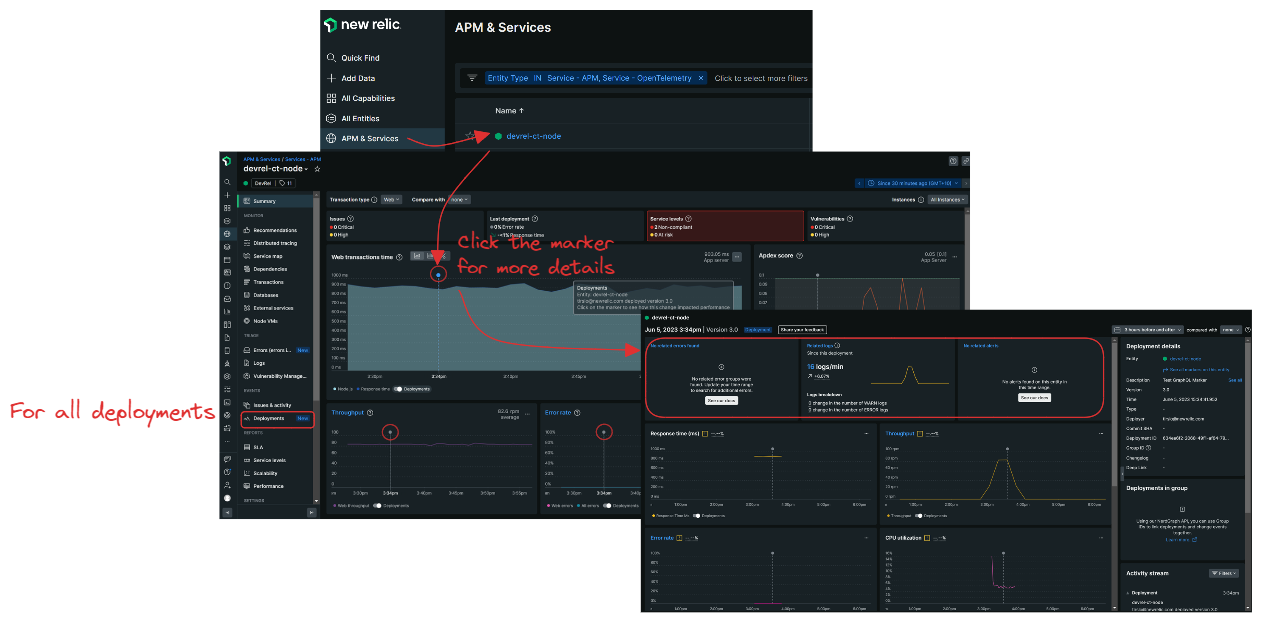Open the '3 hours before and after' dropdown
This screenshot has height=622, width=1261.
tap(1150, 329)
